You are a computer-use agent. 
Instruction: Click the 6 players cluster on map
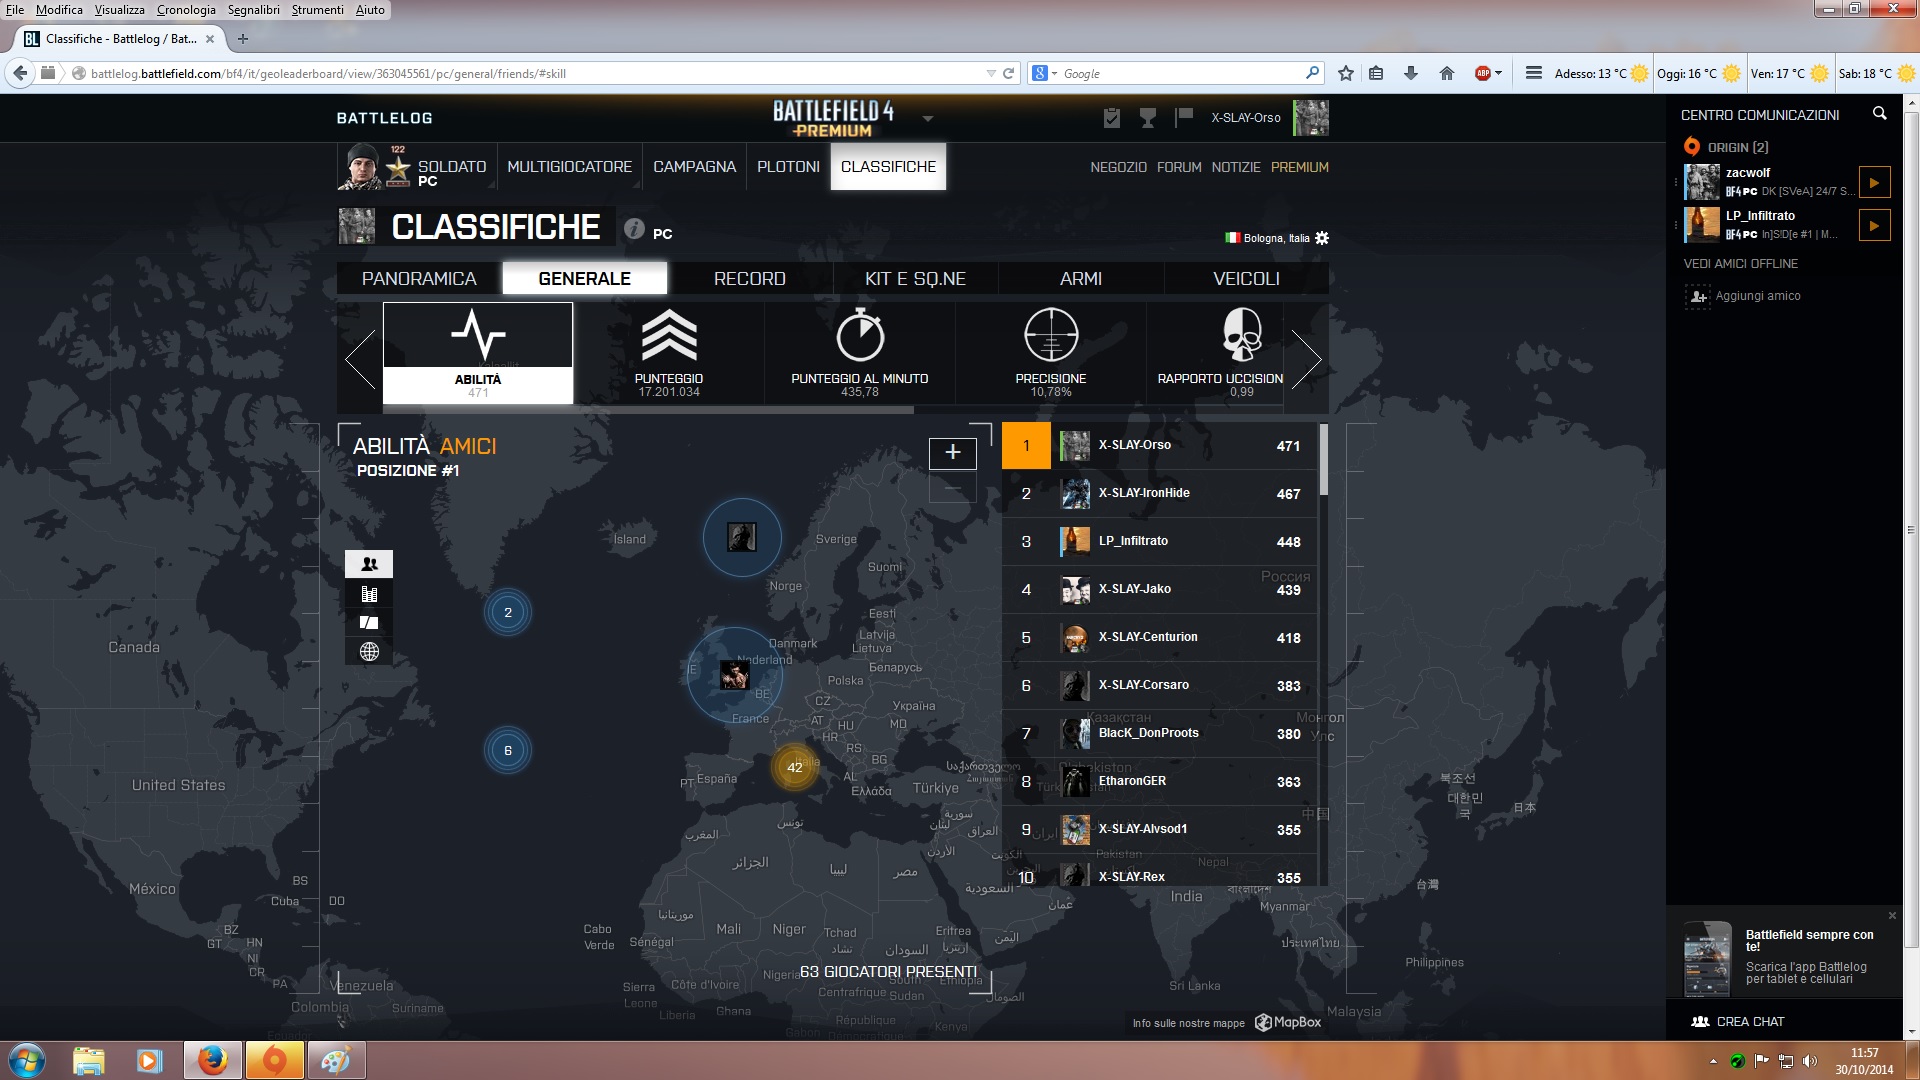(508, 750)
